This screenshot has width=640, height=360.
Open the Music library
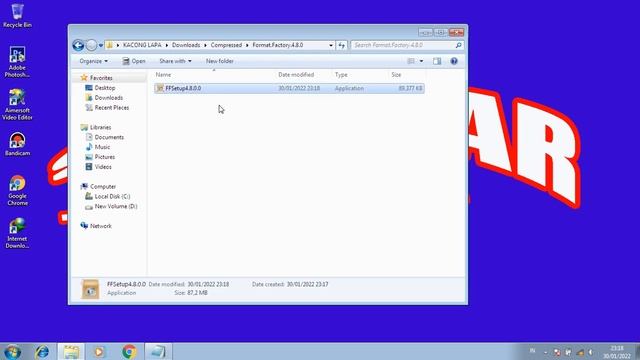[x=102, y=147]
